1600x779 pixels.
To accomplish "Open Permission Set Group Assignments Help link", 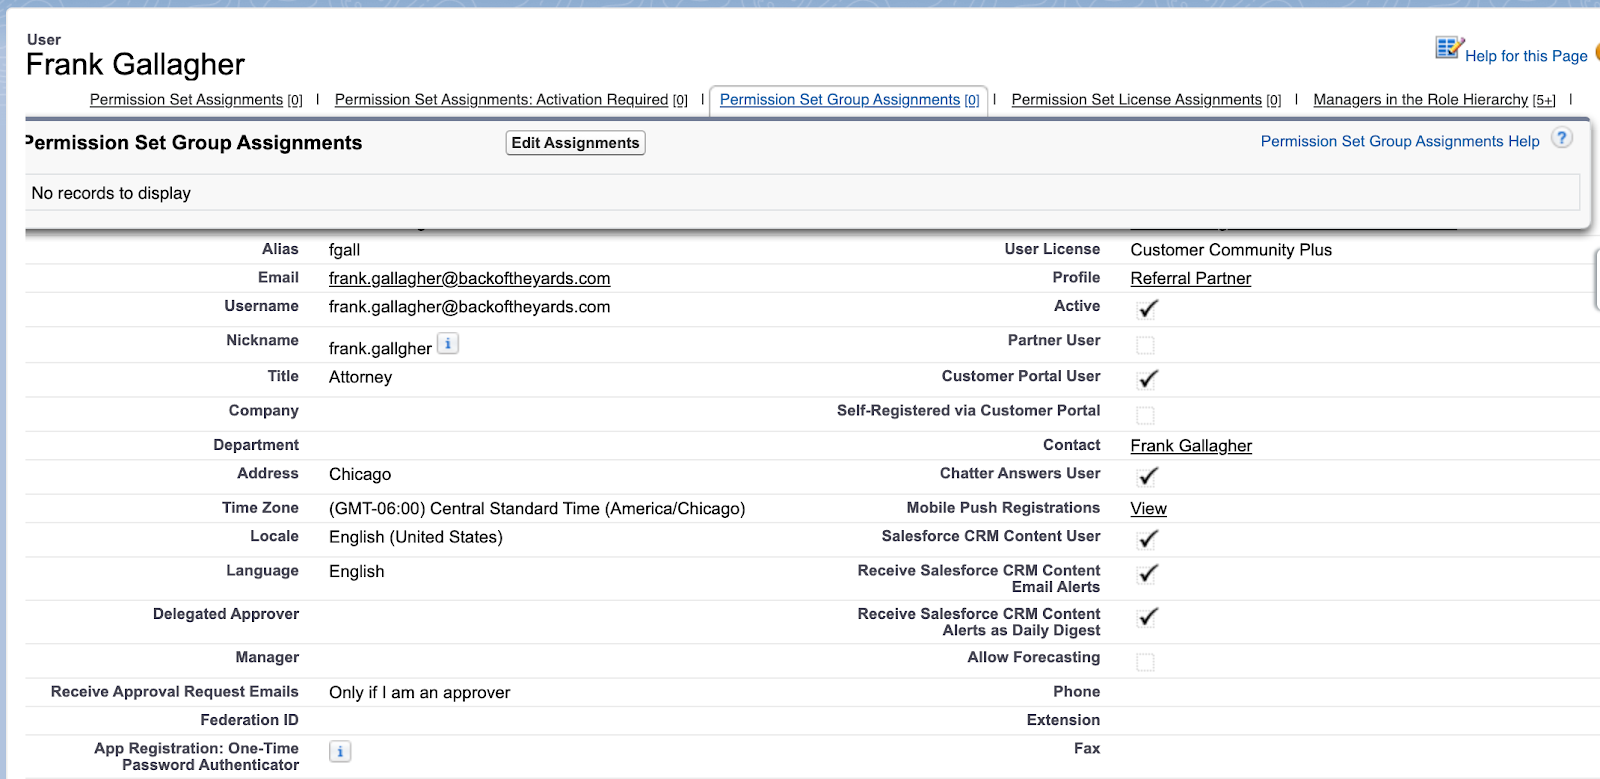I will [x=1400, y=142].
